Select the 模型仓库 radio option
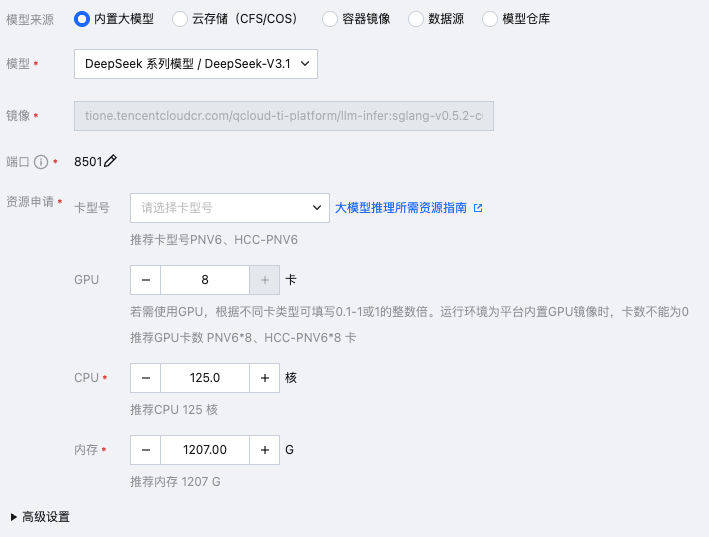This screenshot has width=709, height=537. point(489,19)
